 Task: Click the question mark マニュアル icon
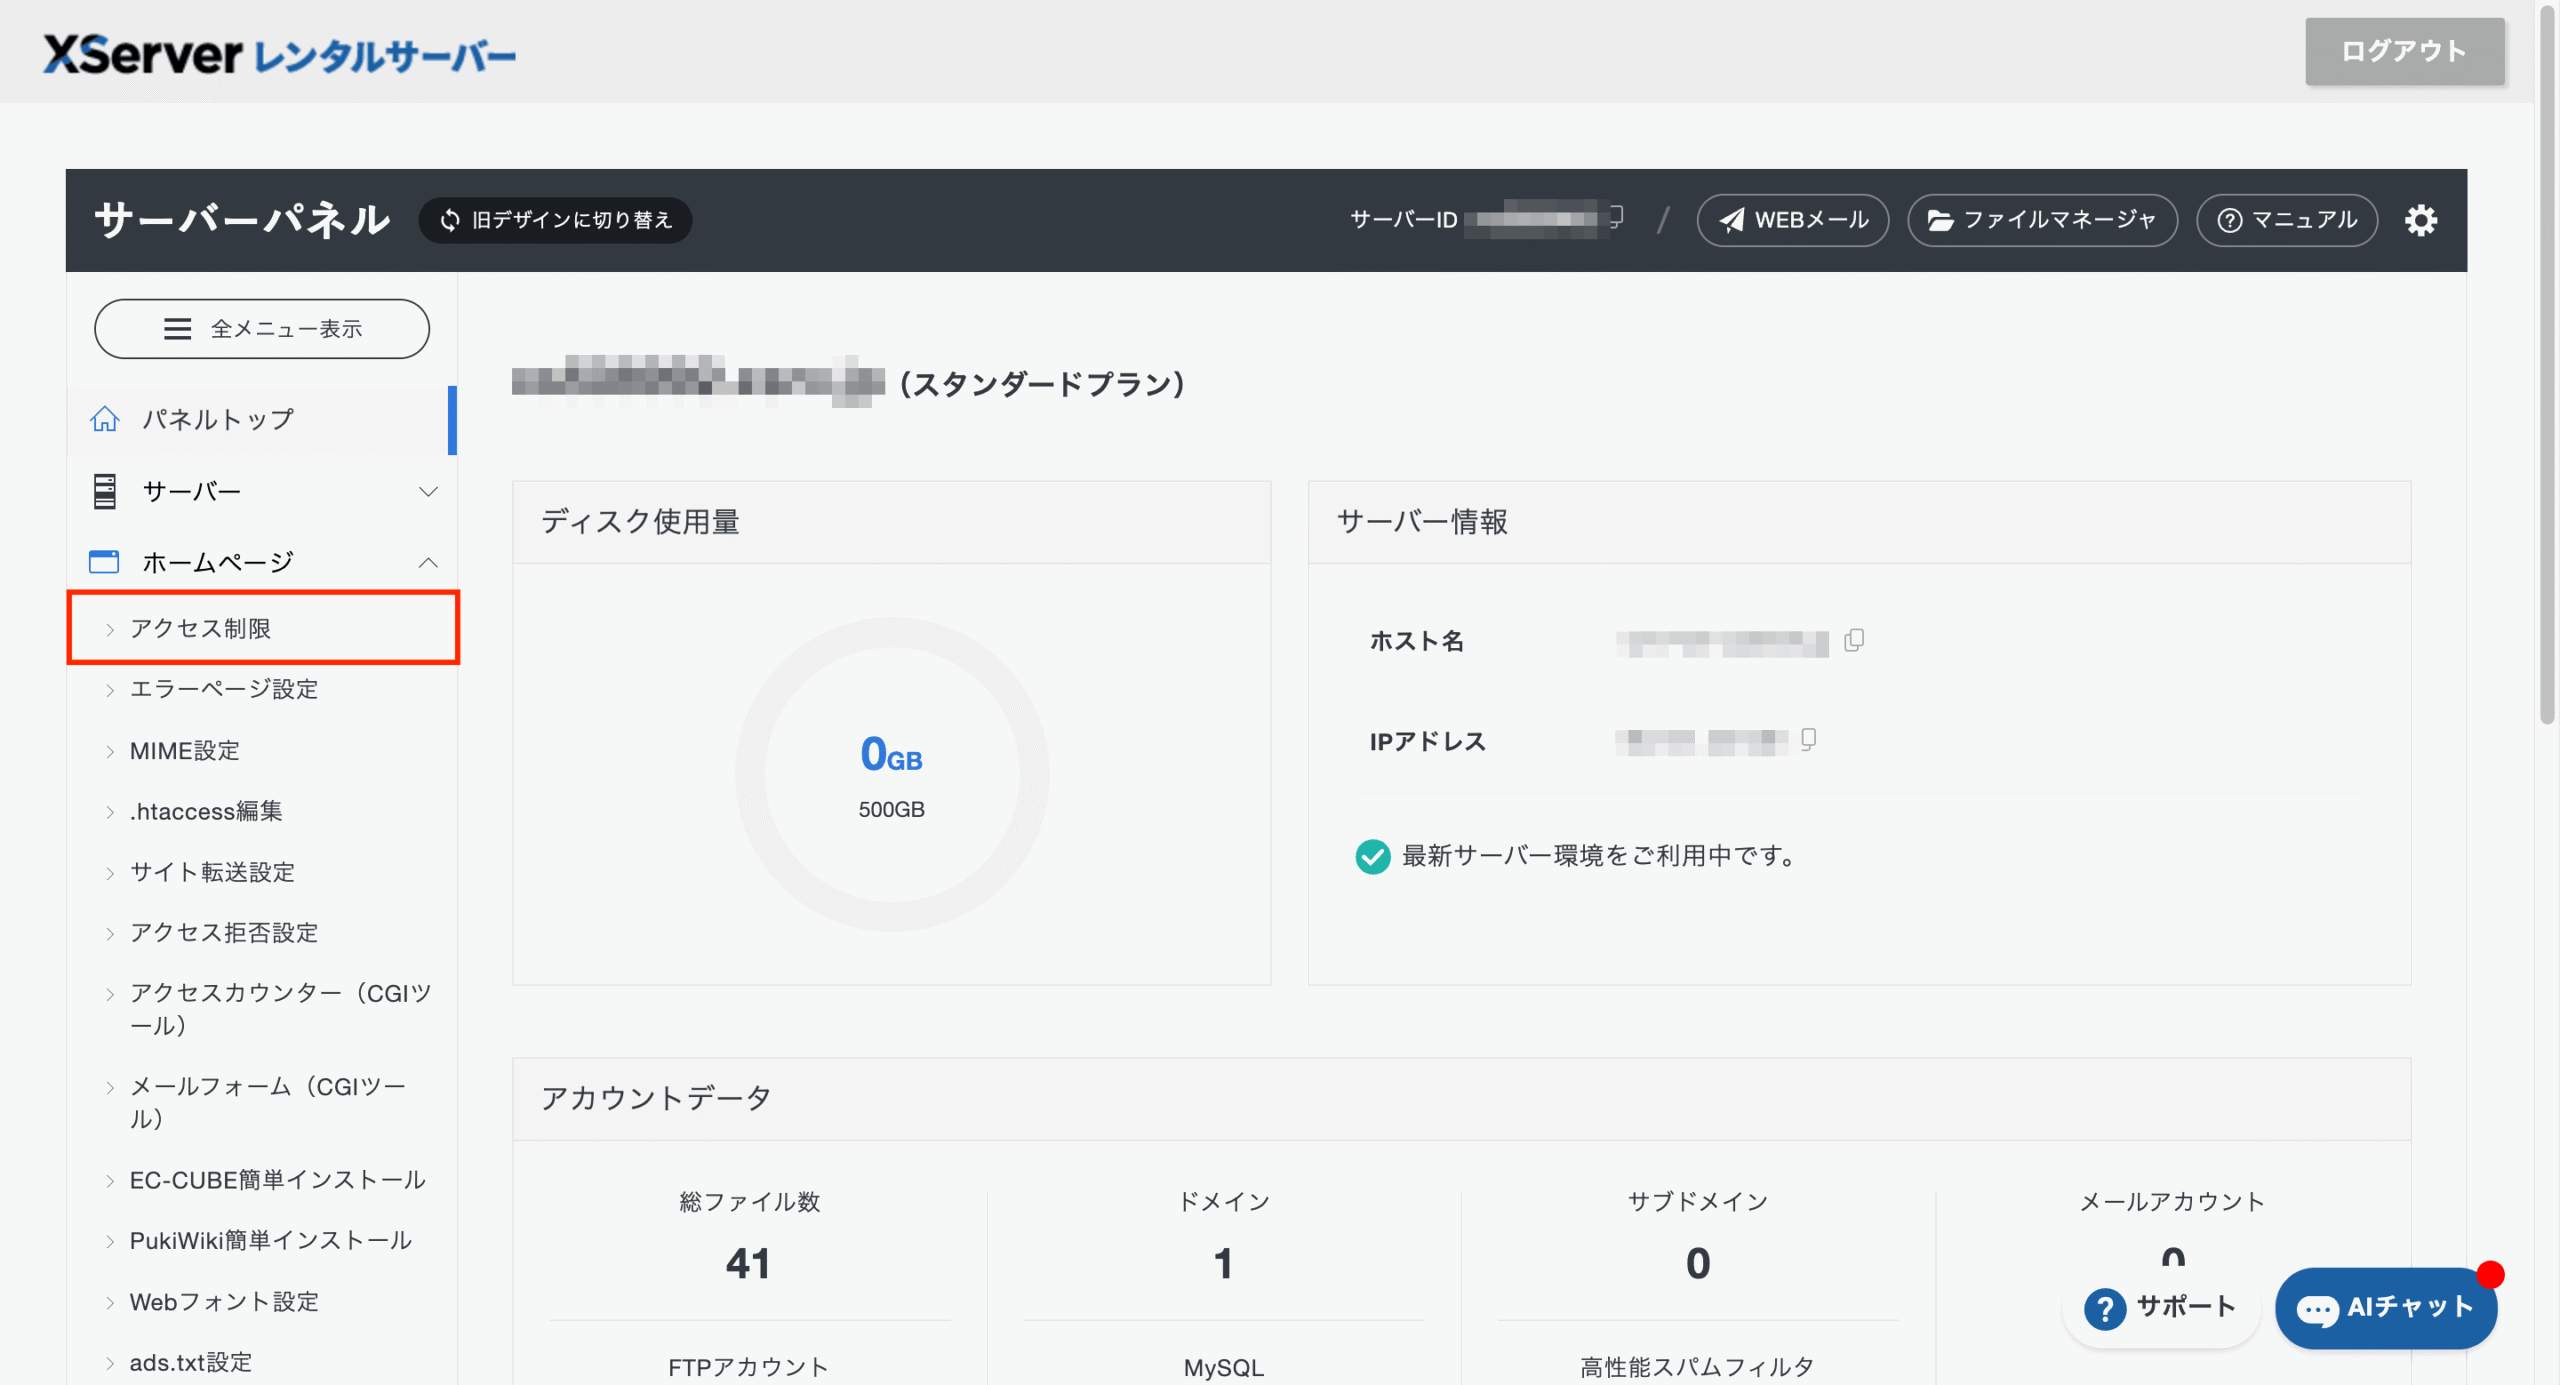point(2229,220)
